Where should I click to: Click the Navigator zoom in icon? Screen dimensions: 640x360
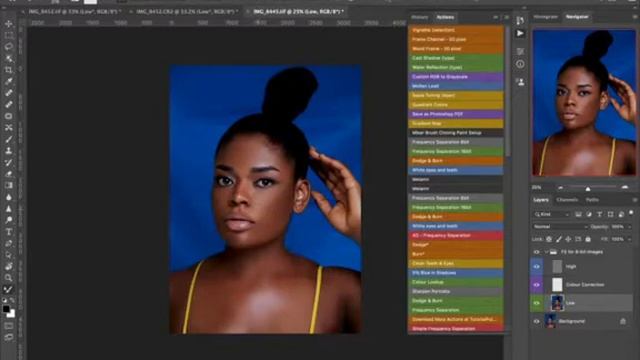pyautogui.click(x=625, y=187)
